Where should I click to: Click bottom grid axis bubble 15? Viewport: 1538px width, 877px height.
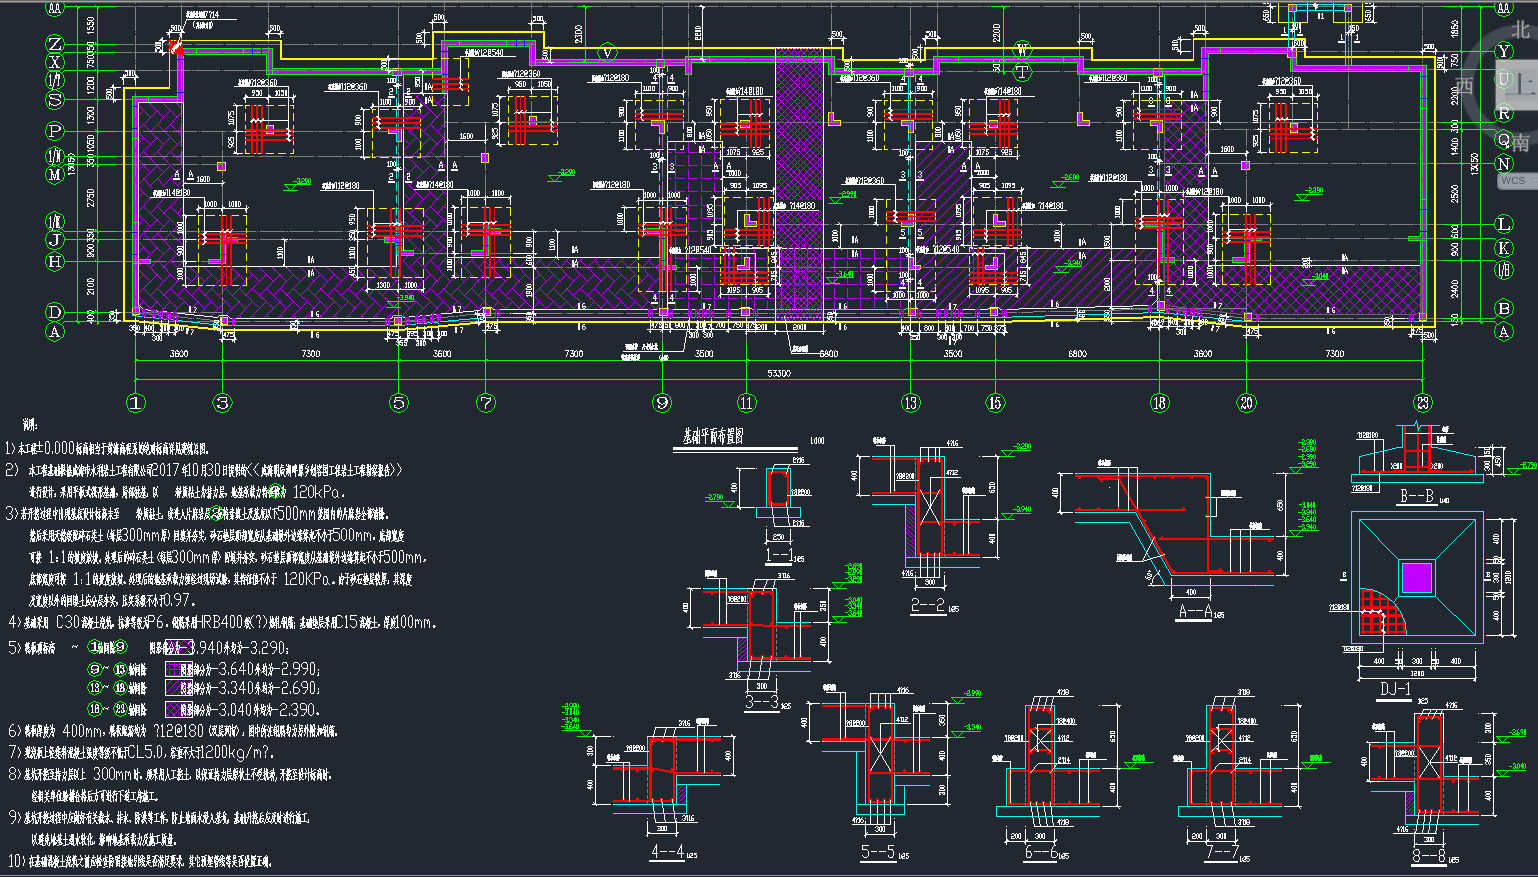994,403
